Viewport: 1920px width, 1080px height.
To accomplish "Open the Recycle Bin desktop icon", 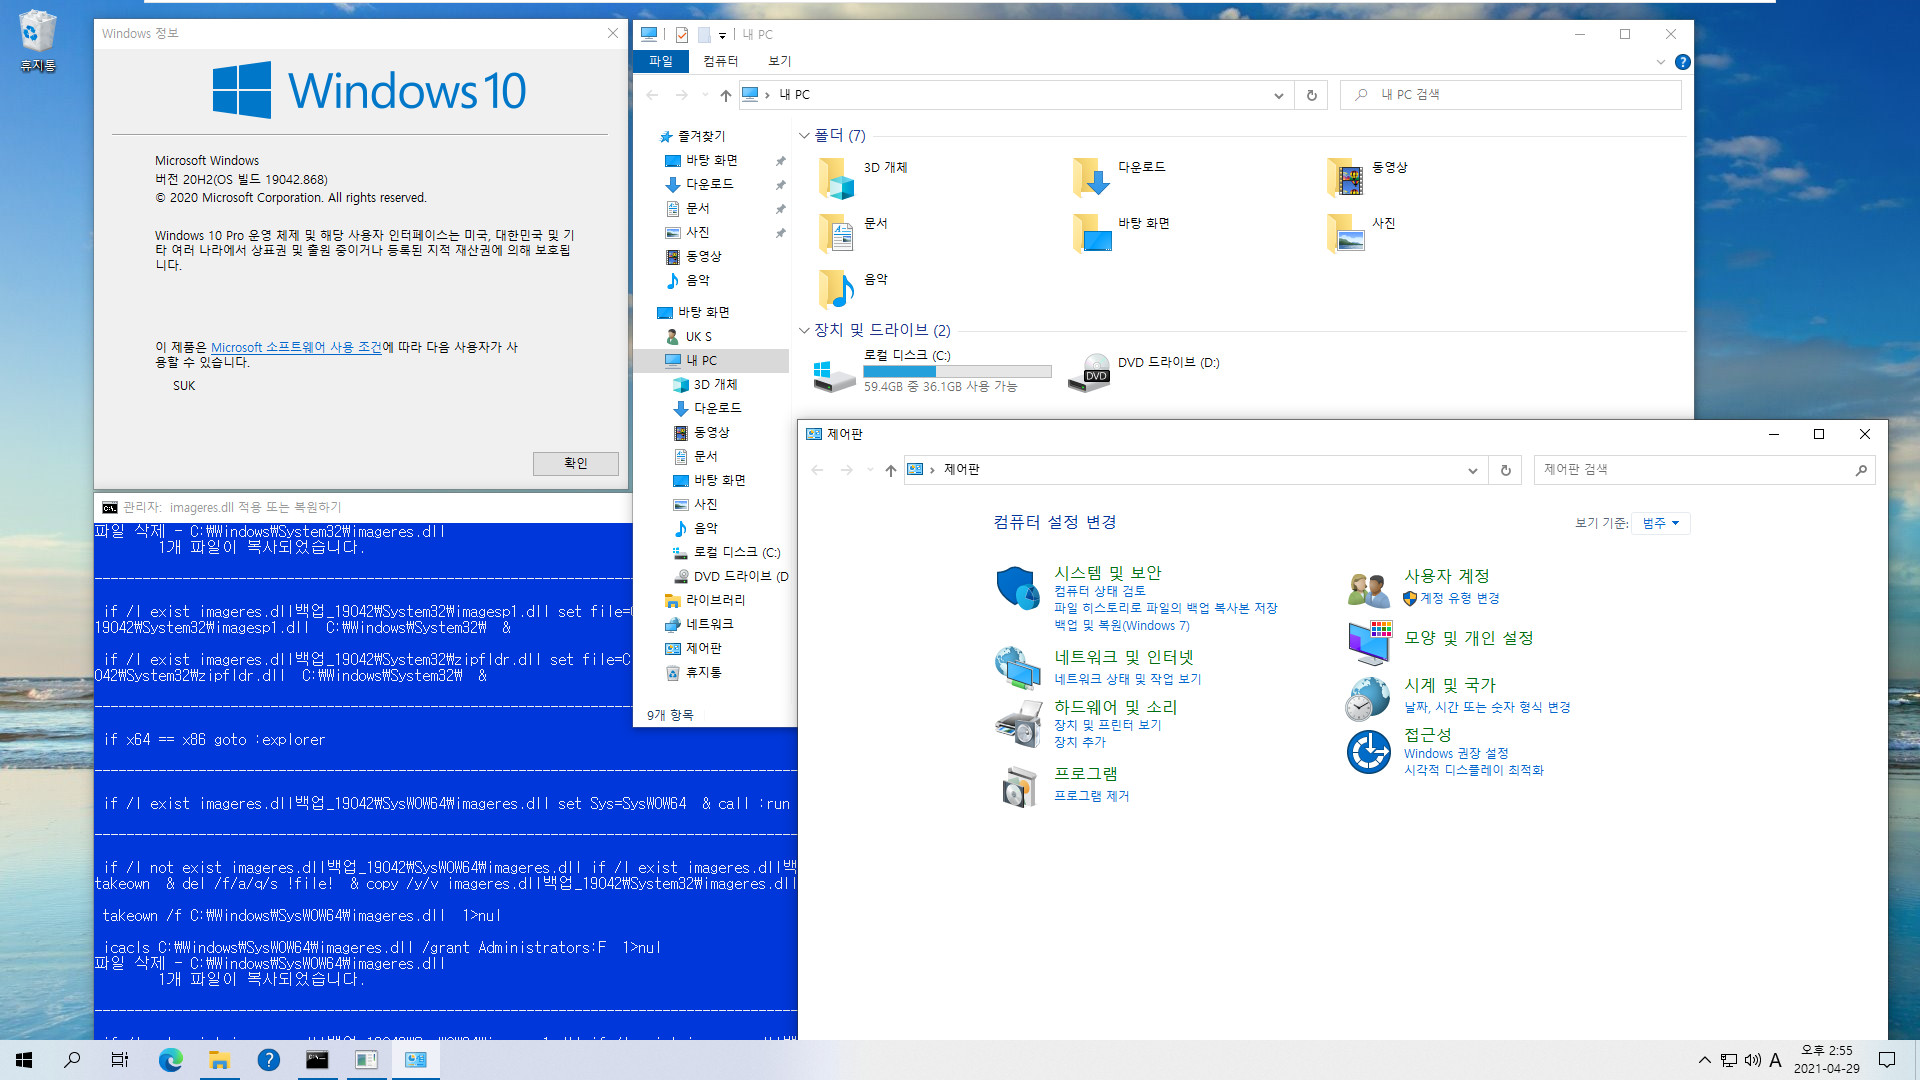I will point(37,33).
